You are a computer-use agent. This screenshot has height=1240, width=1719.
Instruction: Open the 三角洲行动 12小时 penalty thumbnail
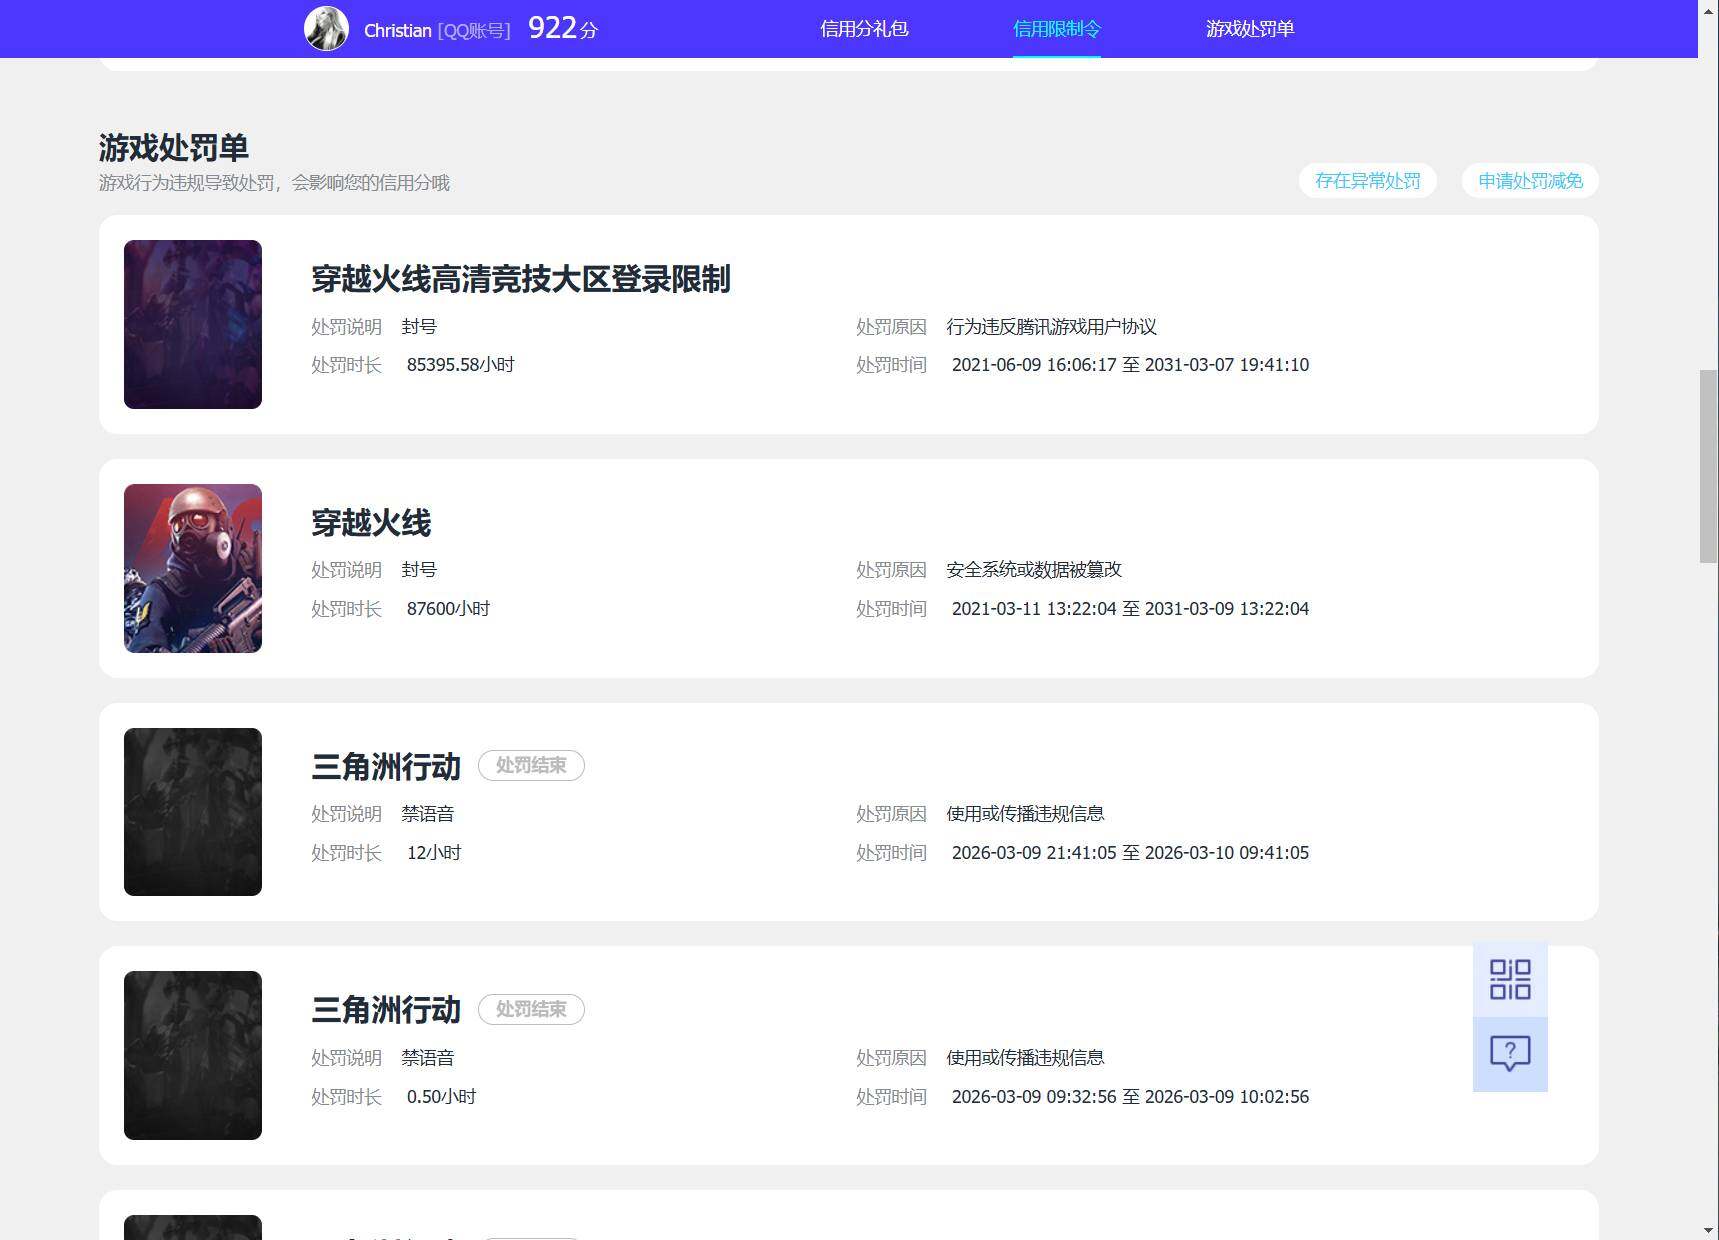tap(193, 812)
